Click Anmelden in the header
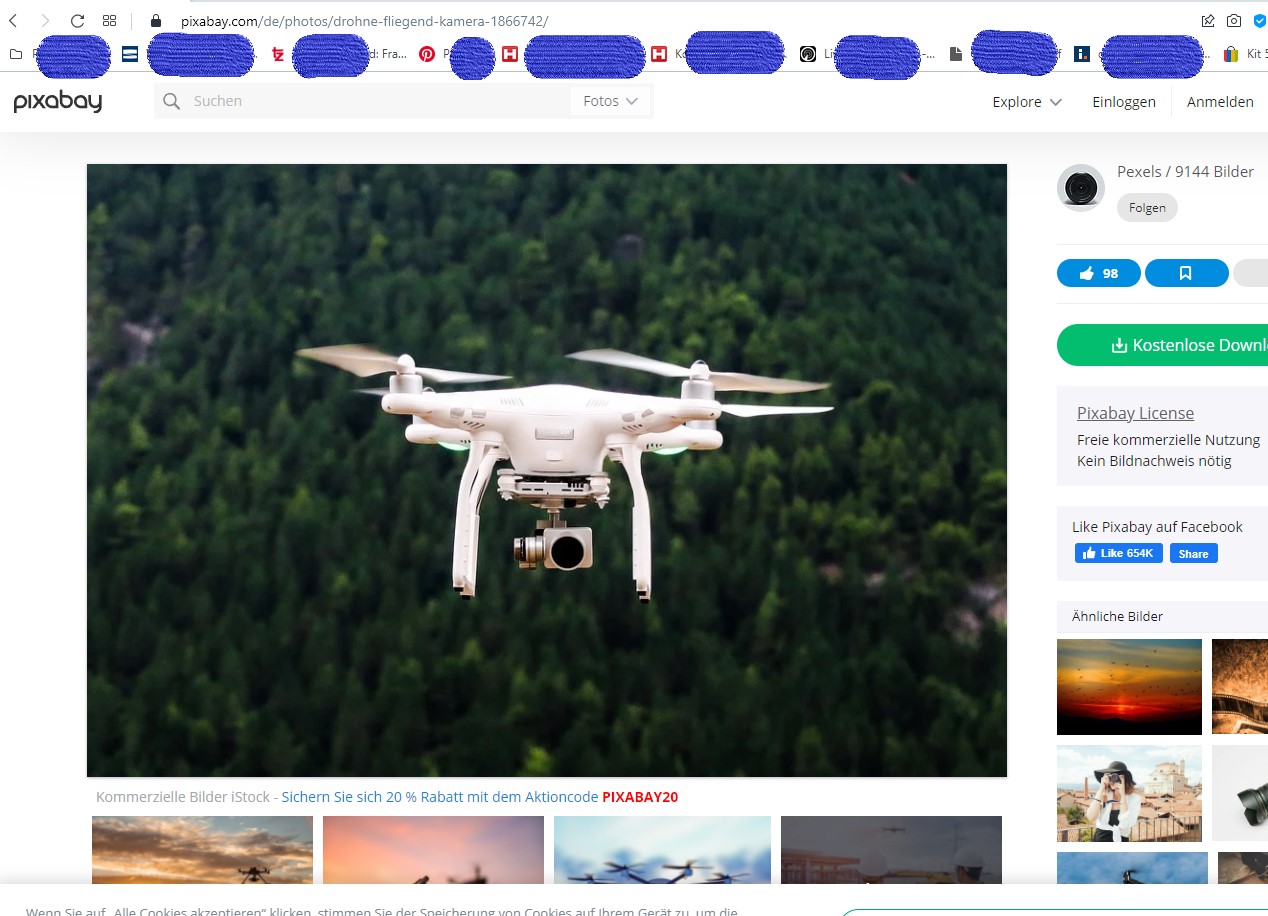The image size is (1268, 916). click(1219, 102)
